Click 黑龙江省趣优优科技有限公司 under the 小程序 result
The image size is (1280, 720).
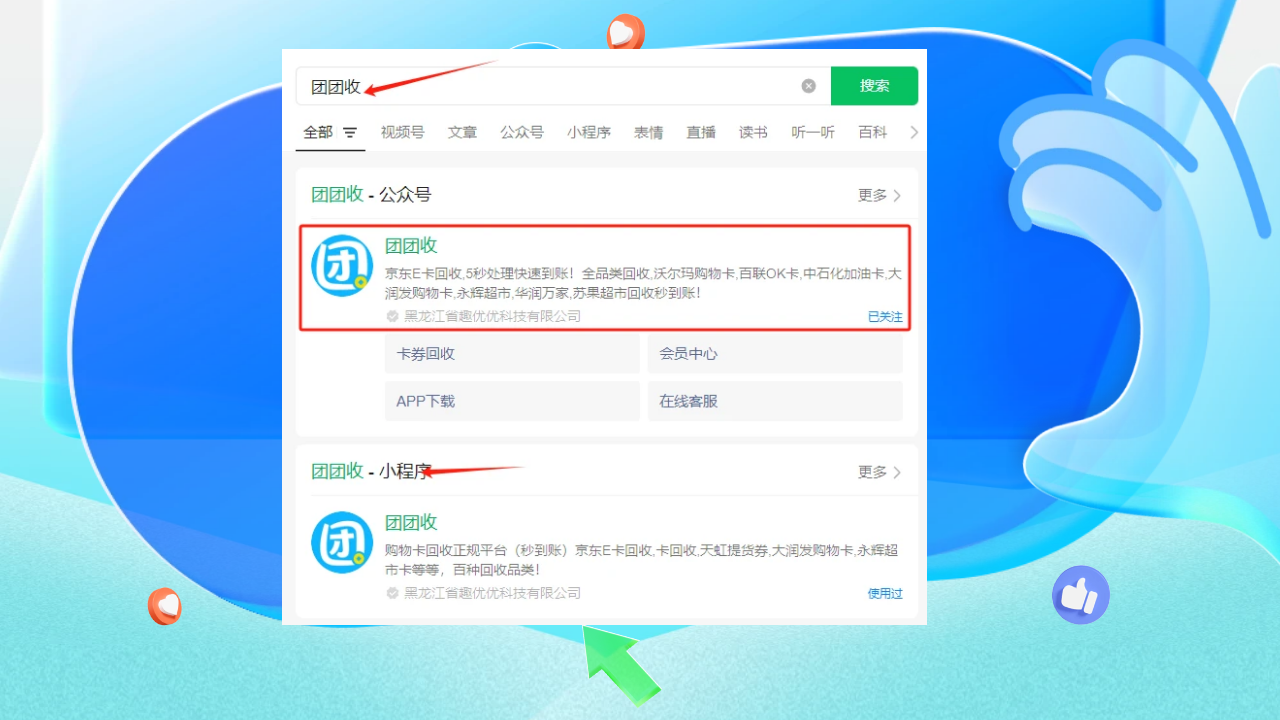(492, 594)
